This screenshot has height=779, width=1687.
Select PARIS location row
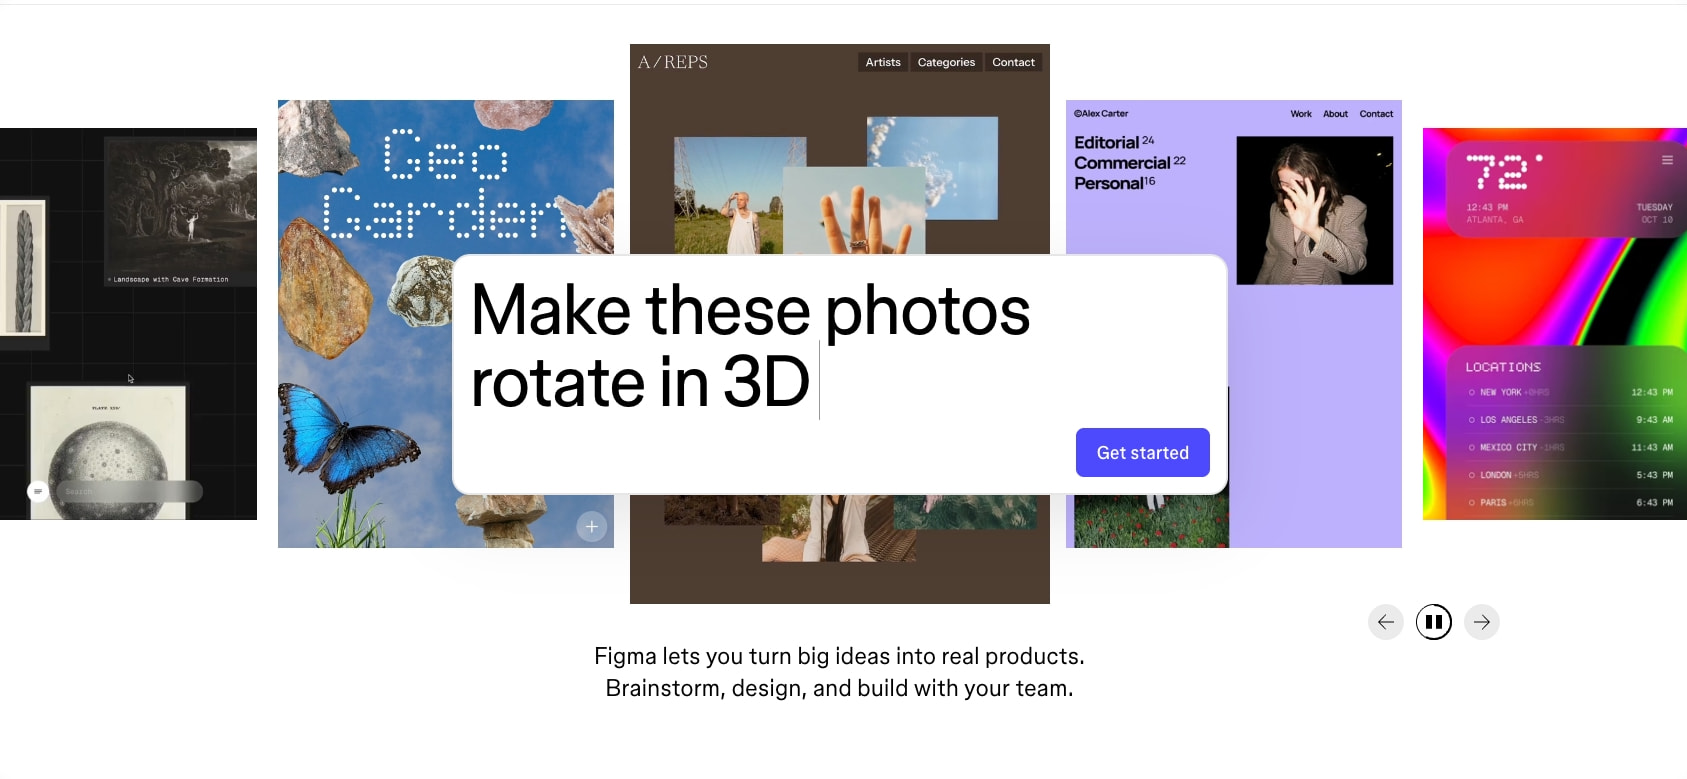click(1570, 502)
